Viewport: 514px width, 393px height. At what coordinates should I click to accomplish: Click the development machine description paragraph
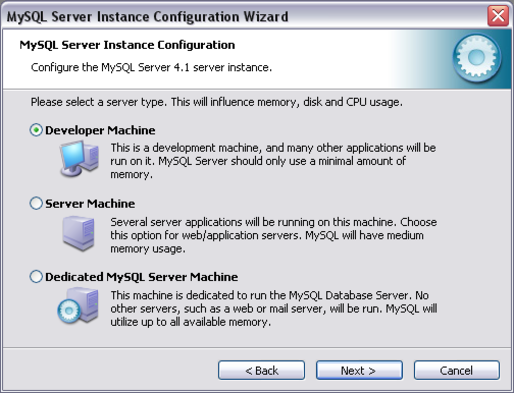pyautogui.click(x=273, y=161)
